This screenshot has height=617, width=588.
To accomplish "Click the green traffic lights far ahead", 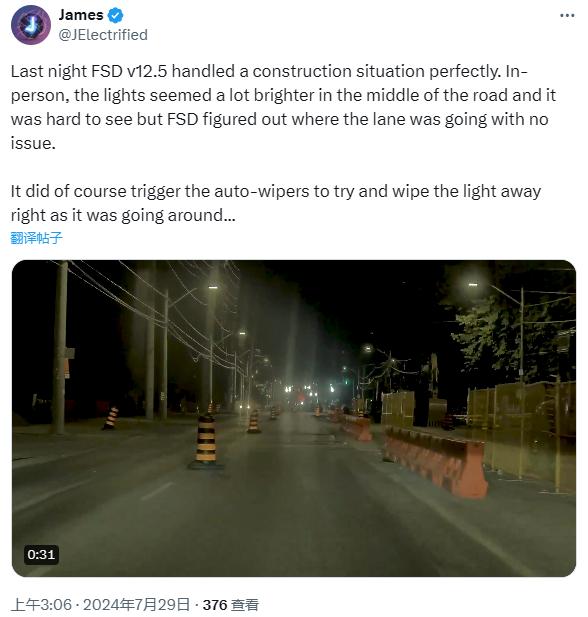I will coord(299,390).
